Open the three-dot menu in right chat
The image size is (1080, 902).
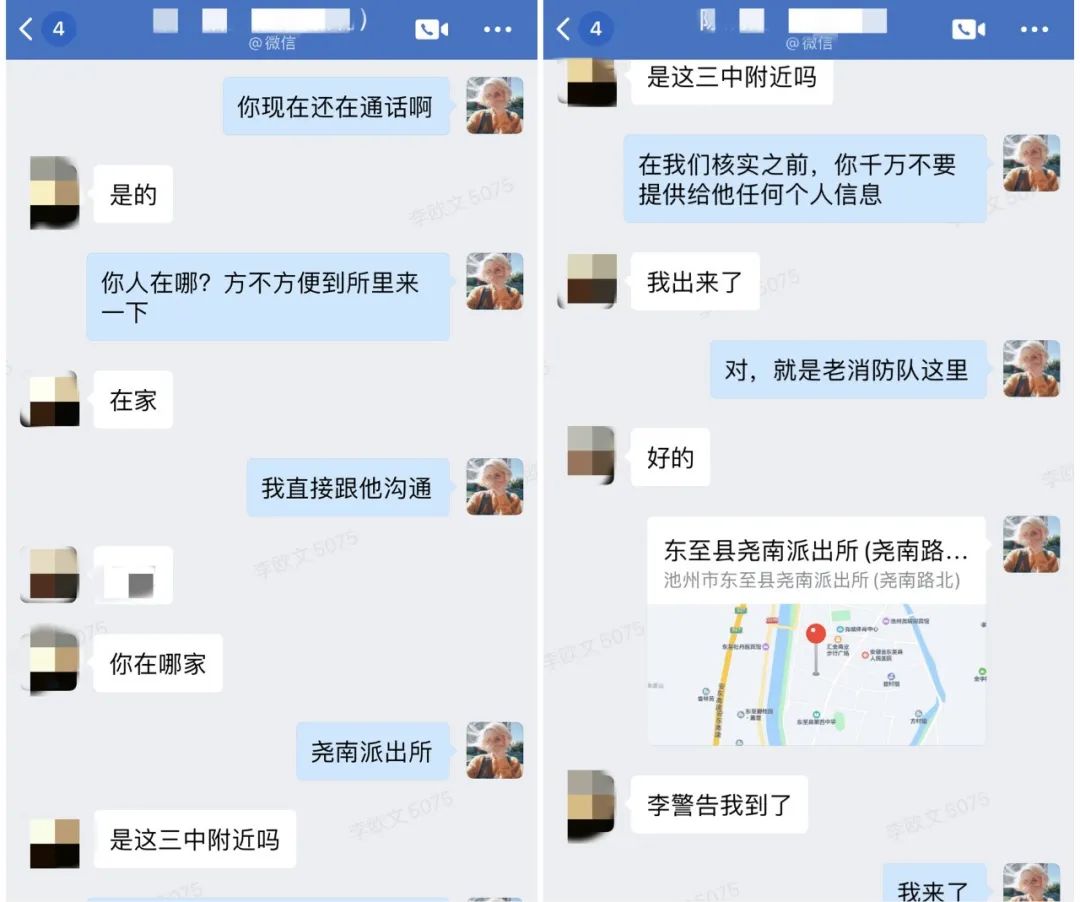point(1035,29)
